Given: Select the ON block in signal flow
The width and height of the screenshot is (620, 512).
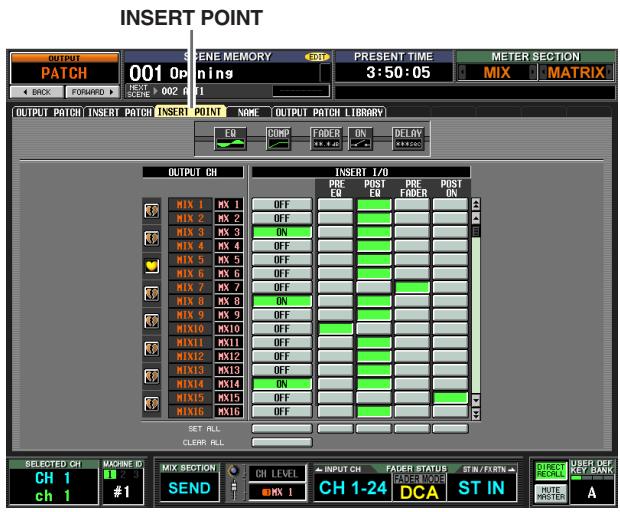Looking at the screenshot, I should click(x=360, y=138).
